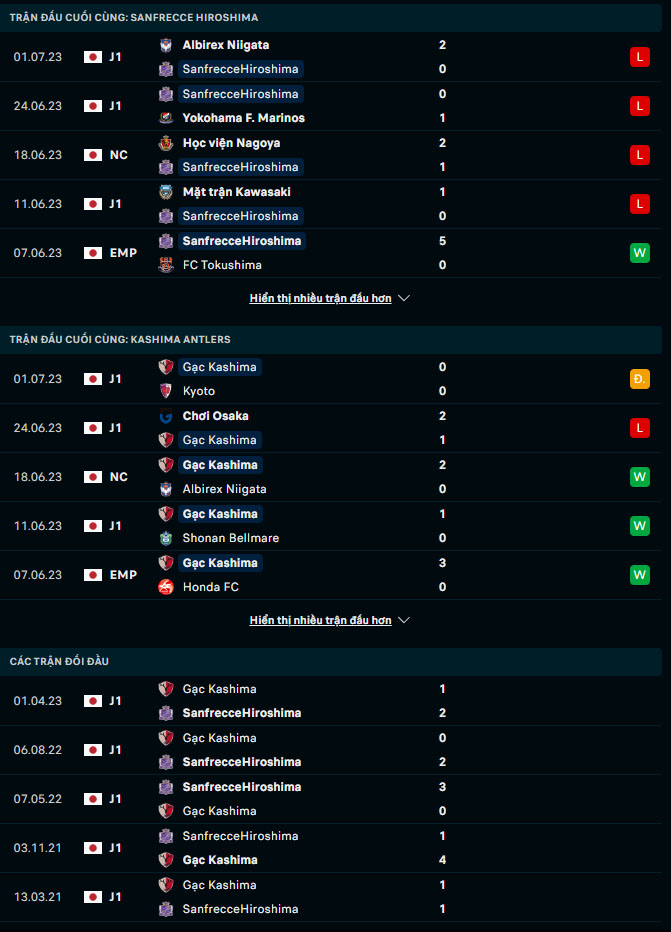Open the 03.11.21 head-to-head match row
The width and height of the screenshot is (671, 932).
pyautogui.click(x=331, y=848)
